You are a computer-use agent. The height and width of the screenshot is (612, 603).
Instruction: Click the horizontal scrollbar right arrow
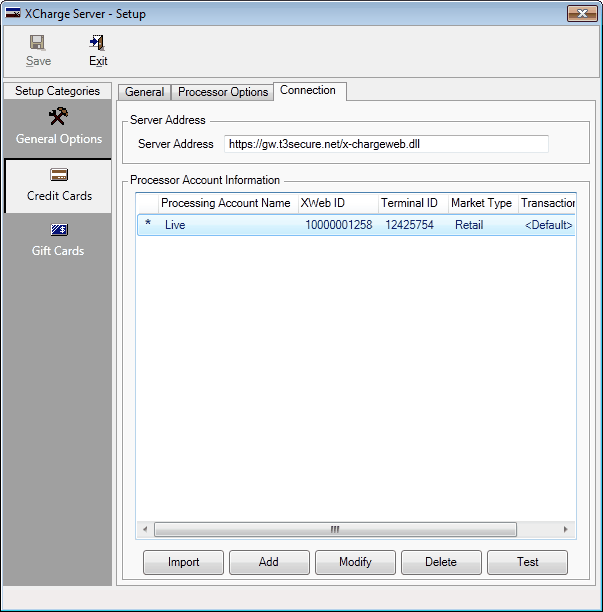pyautogui.click(x=565, y=530)
